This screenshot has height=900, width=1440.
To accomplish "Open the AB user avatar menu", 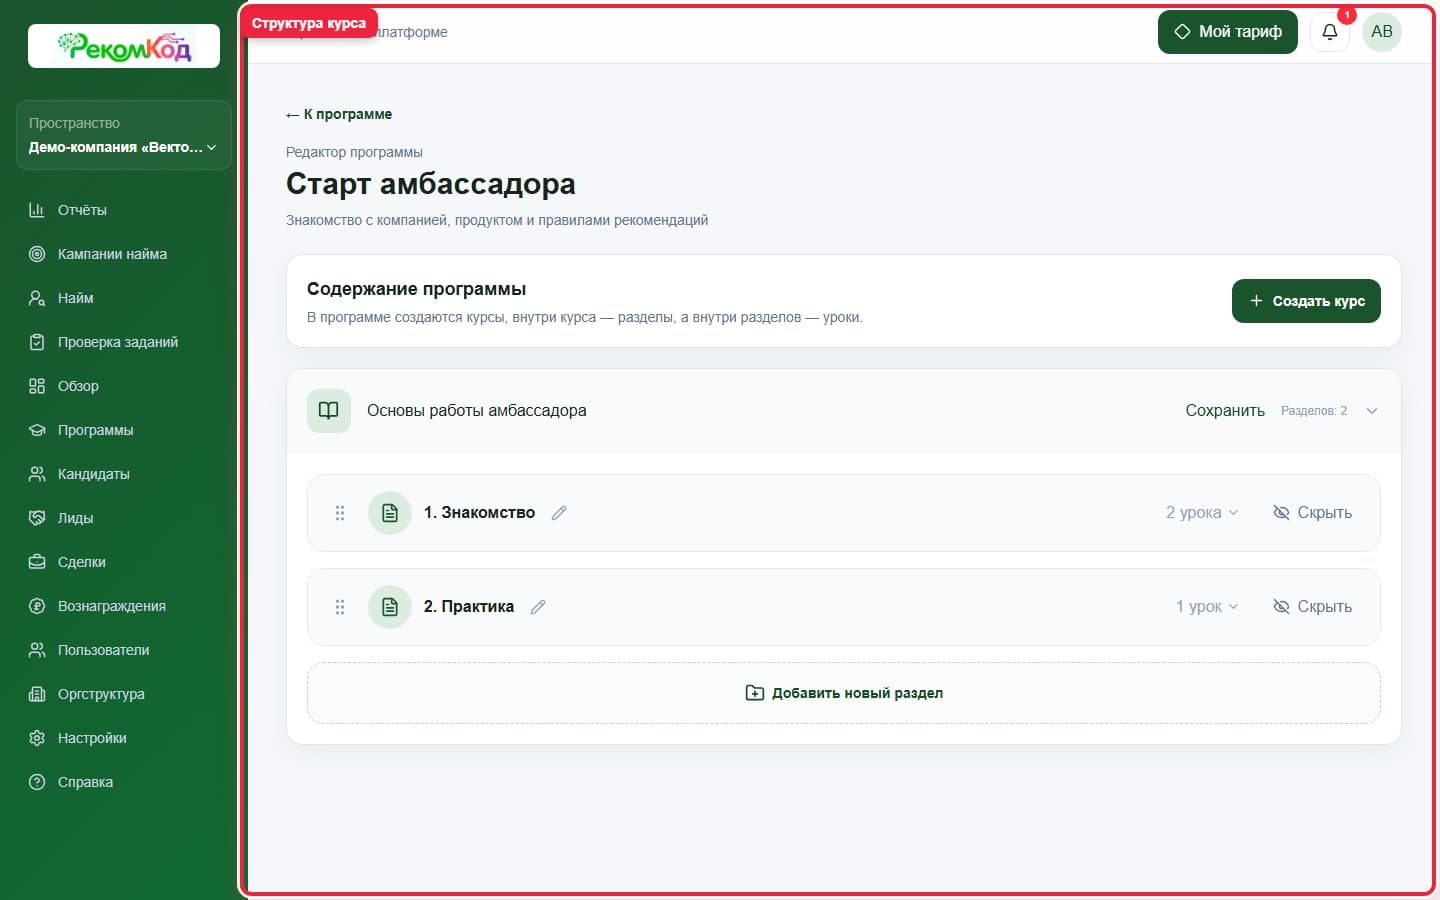I will [1382, 32].
